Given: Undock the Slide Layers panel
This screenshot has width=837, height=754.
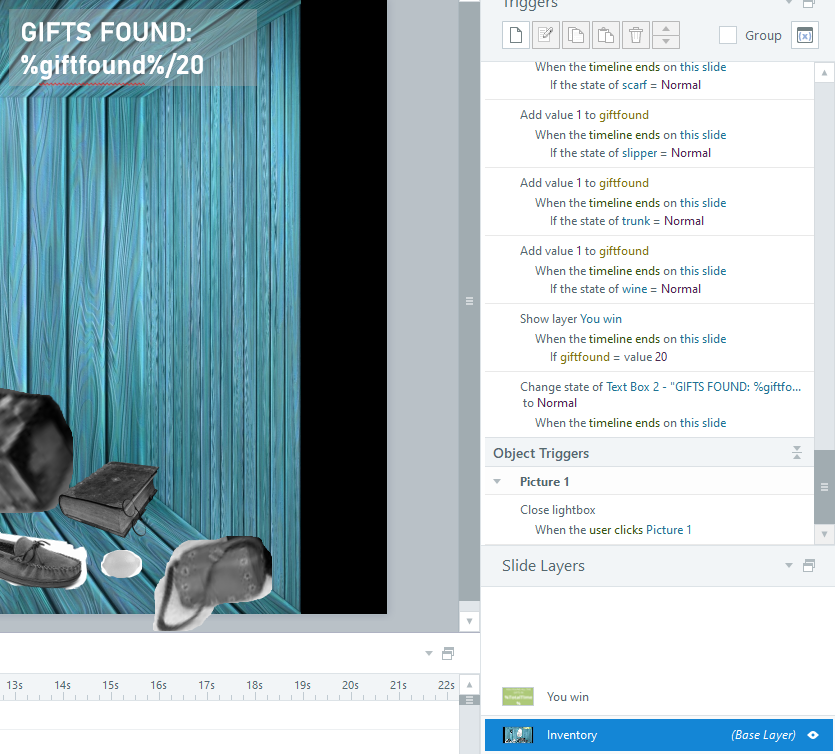Looking at the screenshot, I should [809, 565].
